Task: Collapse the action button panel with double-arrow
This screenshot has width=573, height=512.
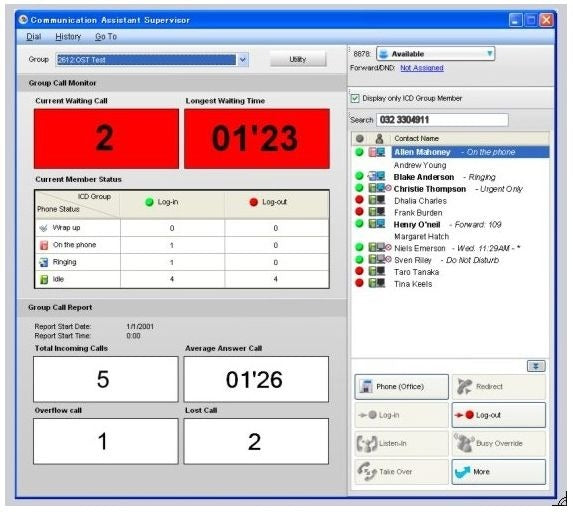Action: (536, 366)
